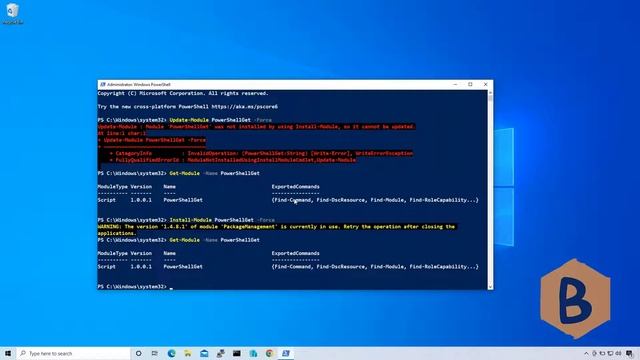Screen dimensions: 640x360
Task: Open Cortana from the taskbar
Action: (x=138, y=353)
